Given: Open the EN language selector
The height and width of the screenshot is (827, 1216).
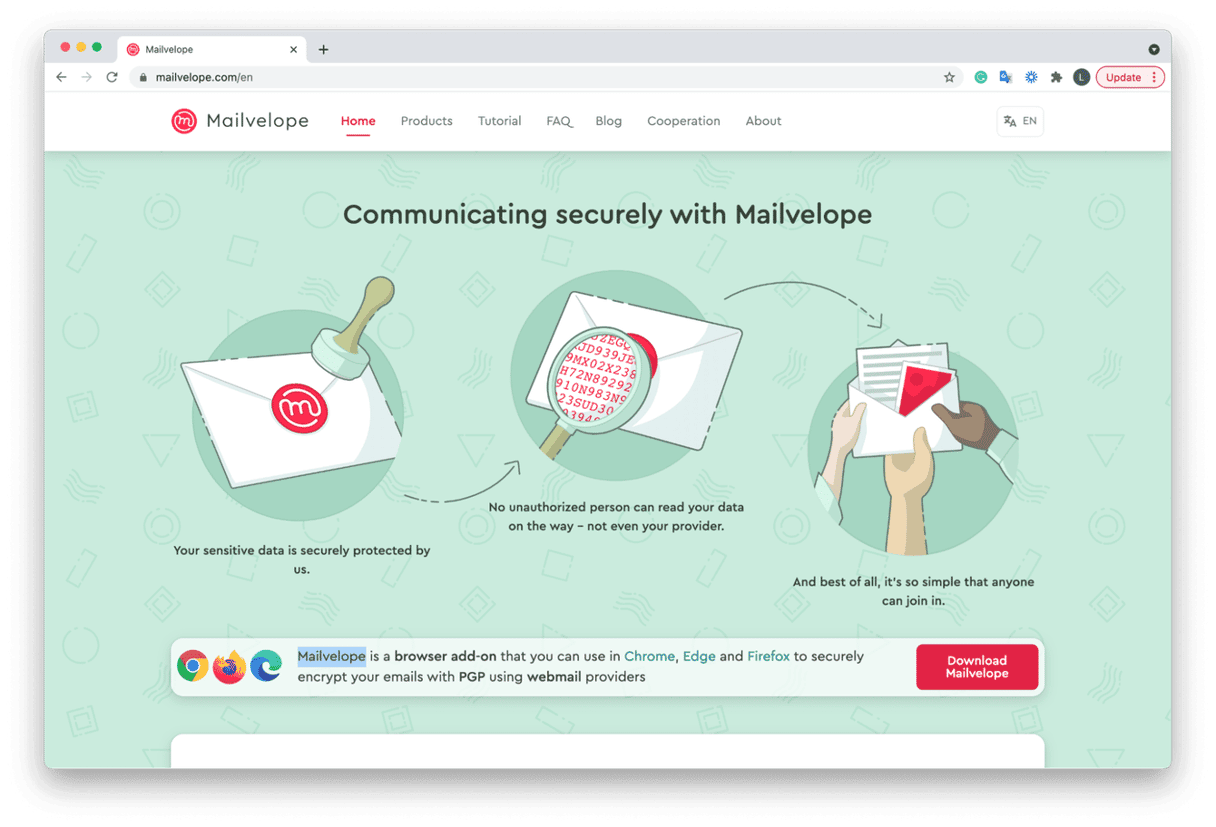Looking at the screenshot, I should [1019, 121].
